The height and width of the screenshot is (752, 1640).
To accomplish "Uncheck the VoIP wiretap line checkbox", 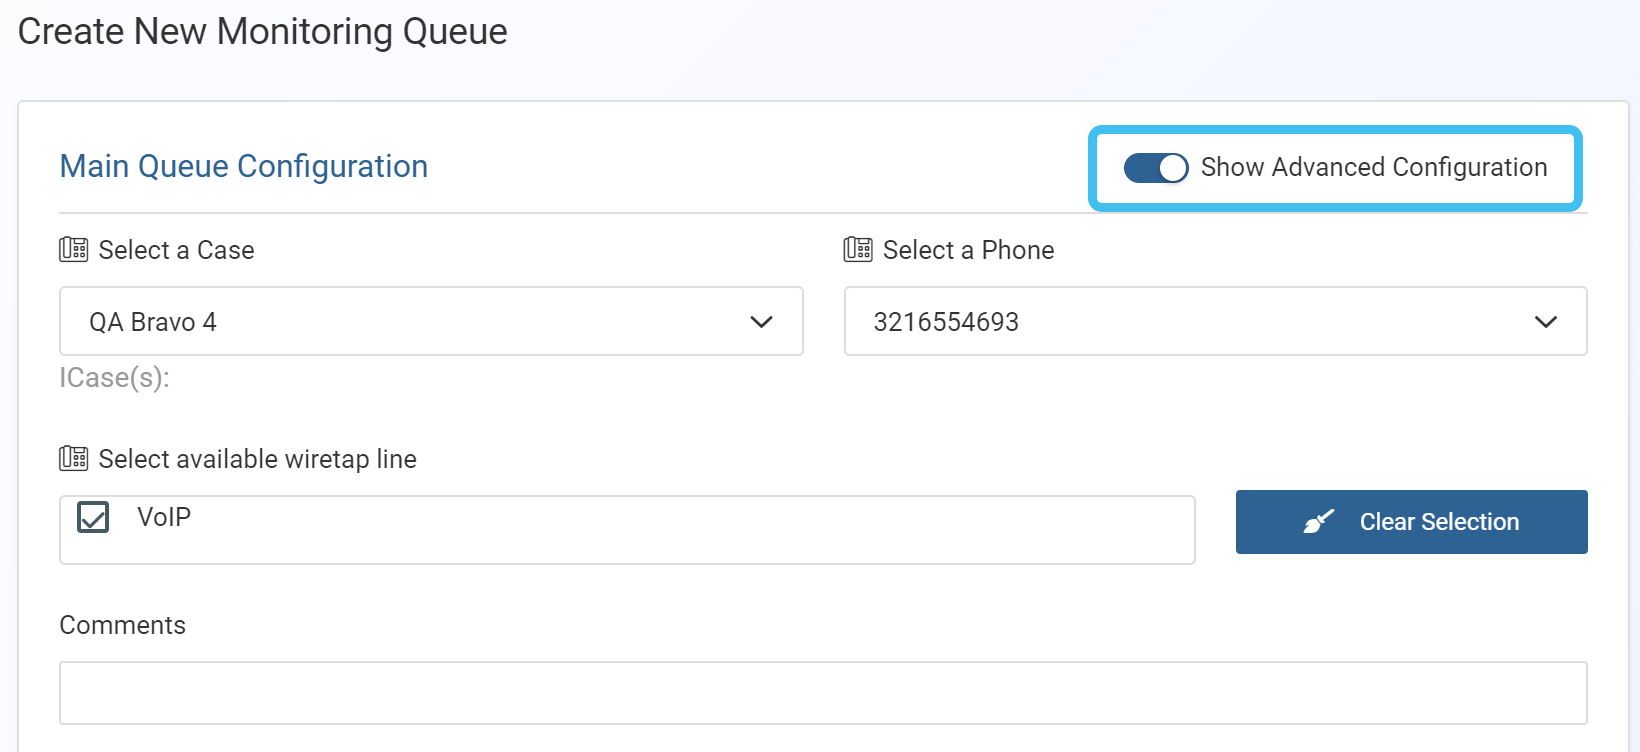I will point(93,517).
